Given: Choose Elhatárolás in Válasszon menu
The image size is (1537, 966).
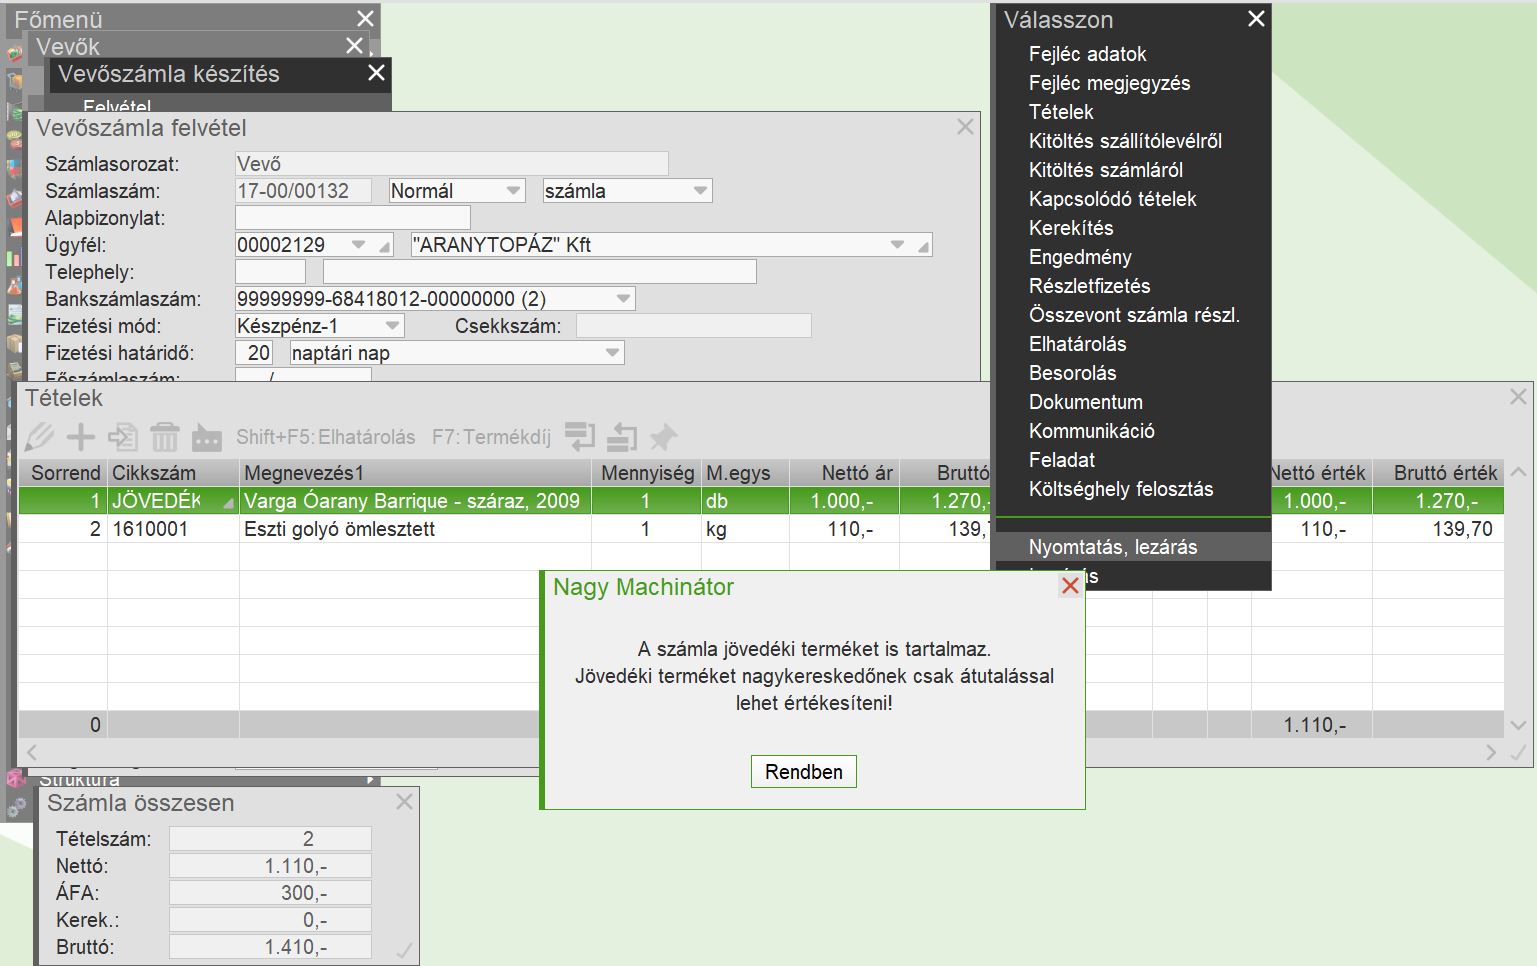Looking at the screenshot, I should (1077, 344).
